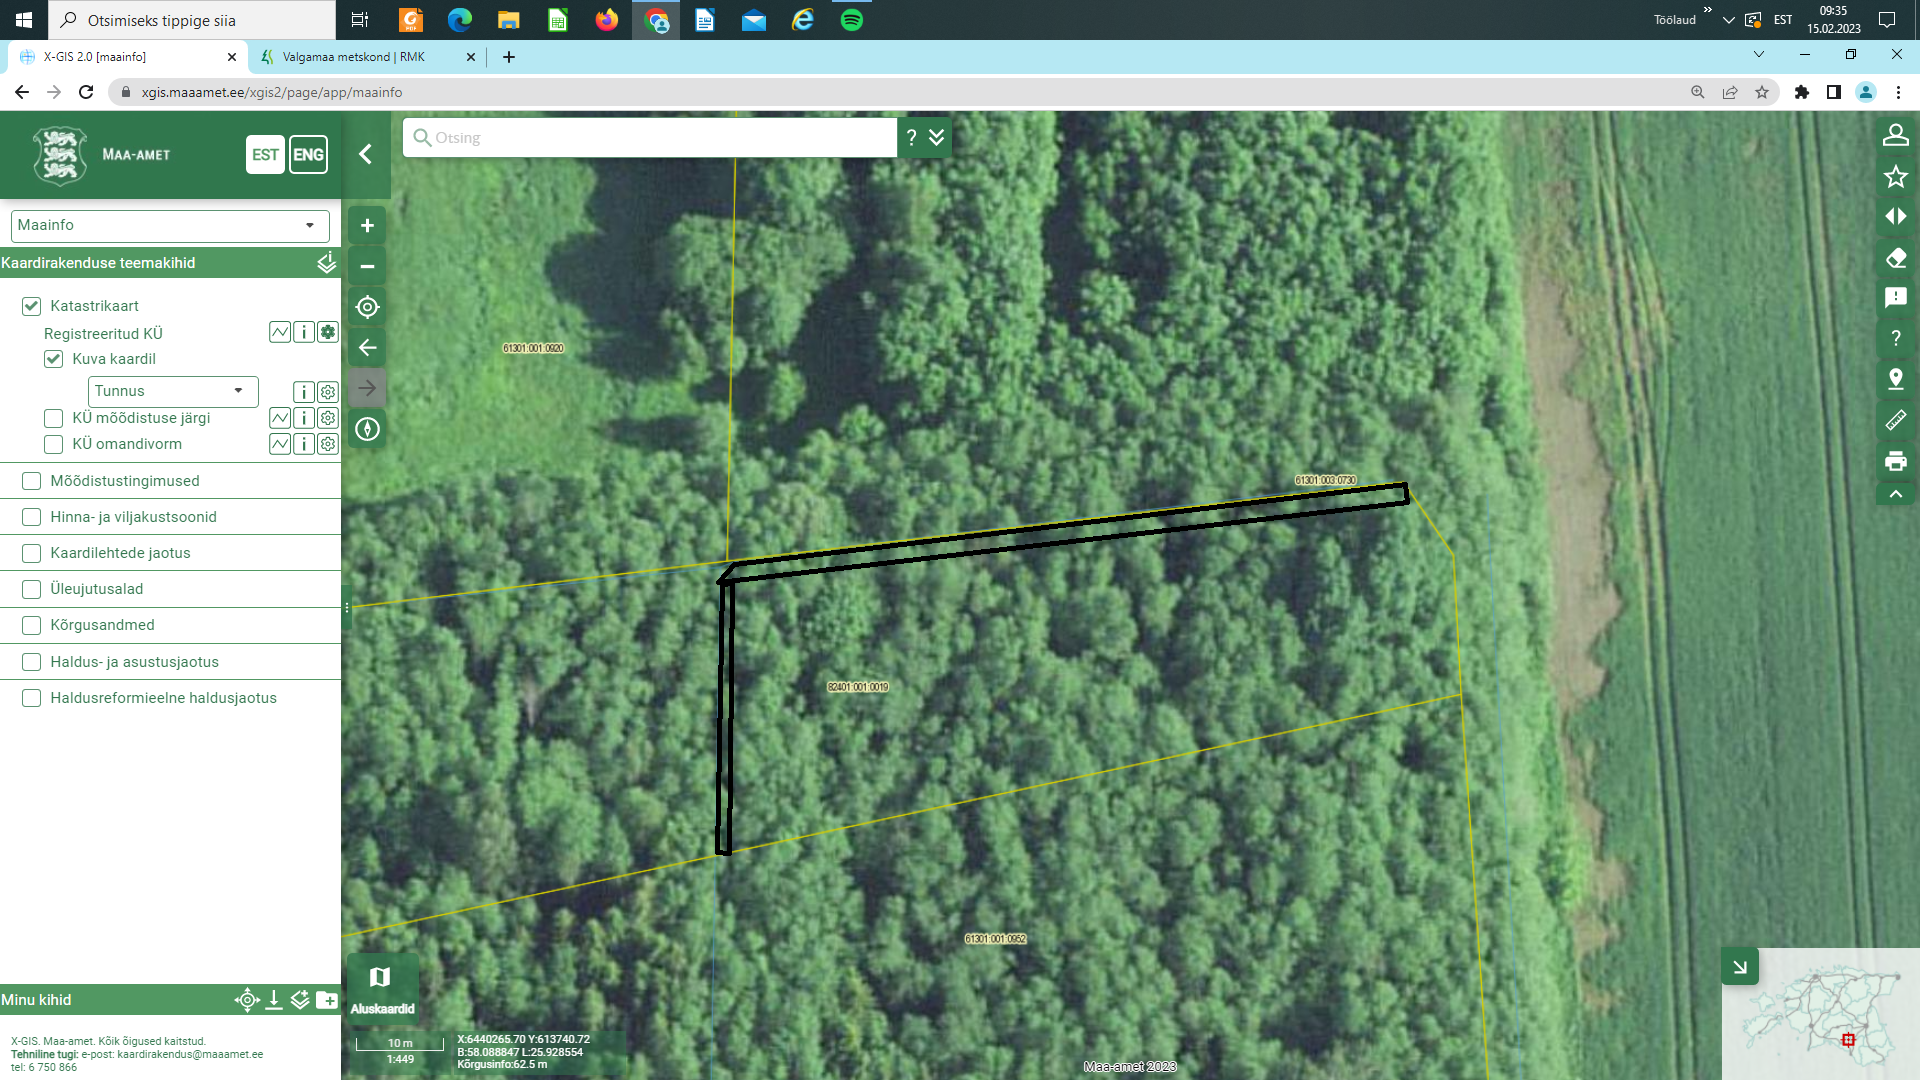This screenshot has height=1080, width=1920.
Task: Switch language to ENG
Action: (x=308, y=155)
